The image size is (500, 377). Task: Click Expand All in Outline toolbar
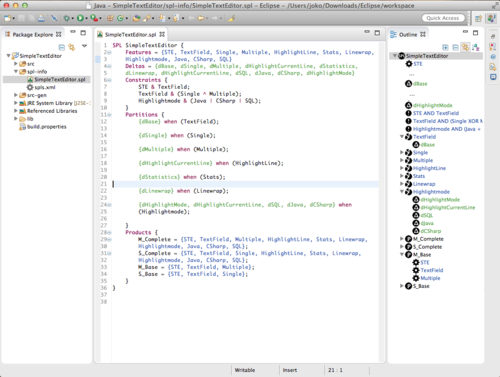coord(445,47)
